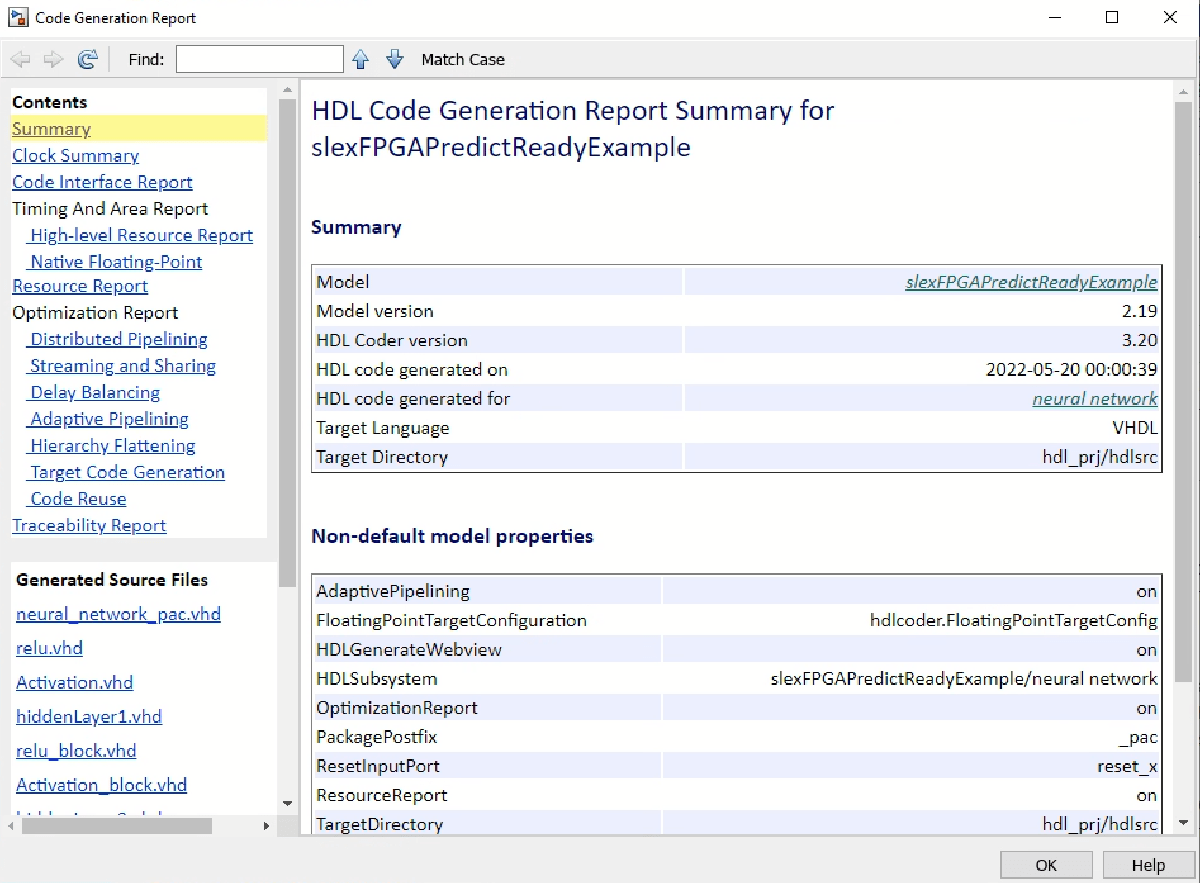Select High-level Resource Report in contents
This screenshot has height=883, width=1200.
pyautogui.click(x=141, y=236)
